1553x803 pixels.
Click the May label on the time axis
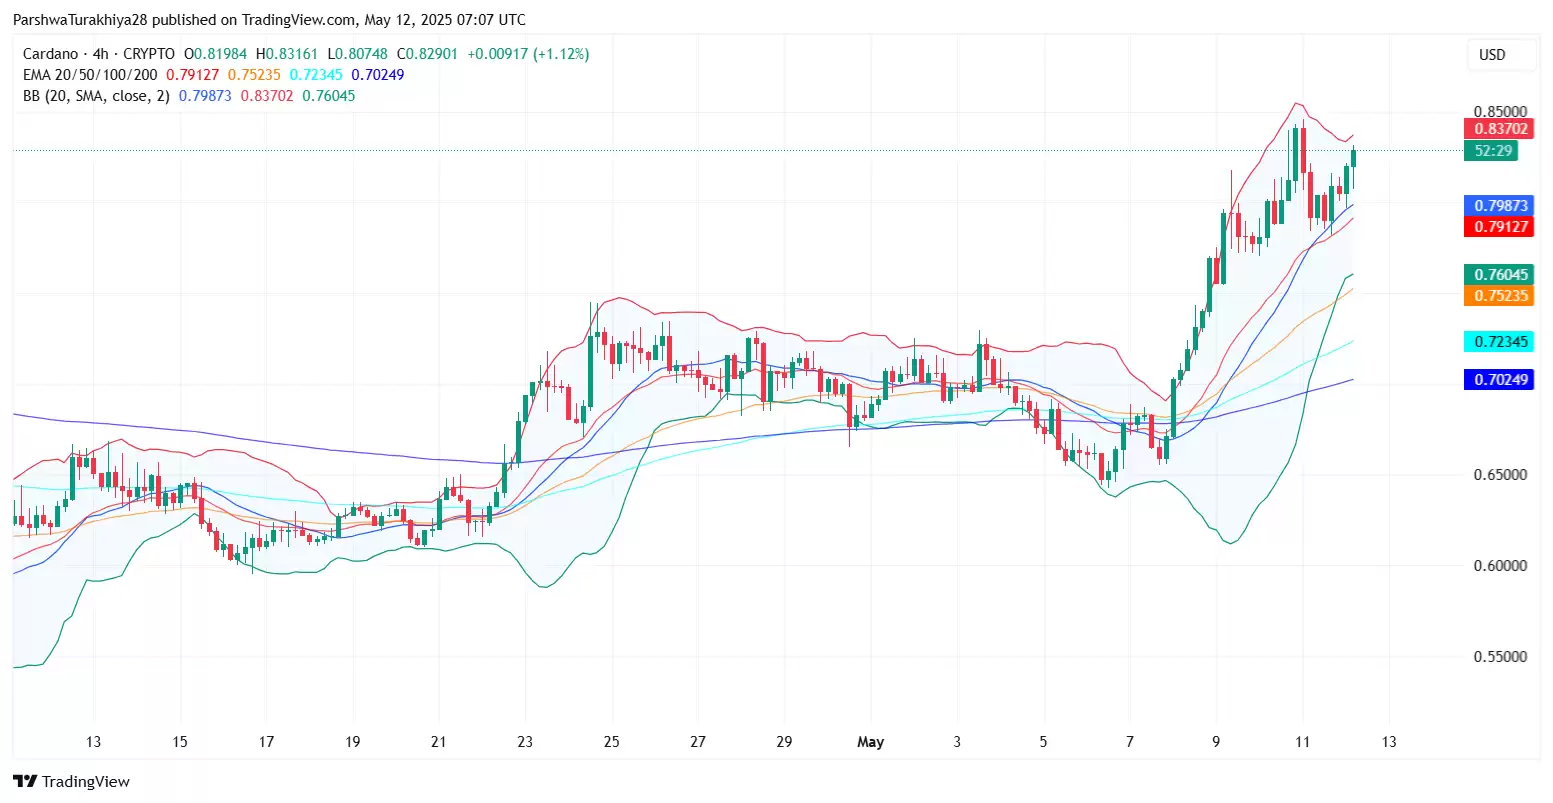tap(871, 742)
